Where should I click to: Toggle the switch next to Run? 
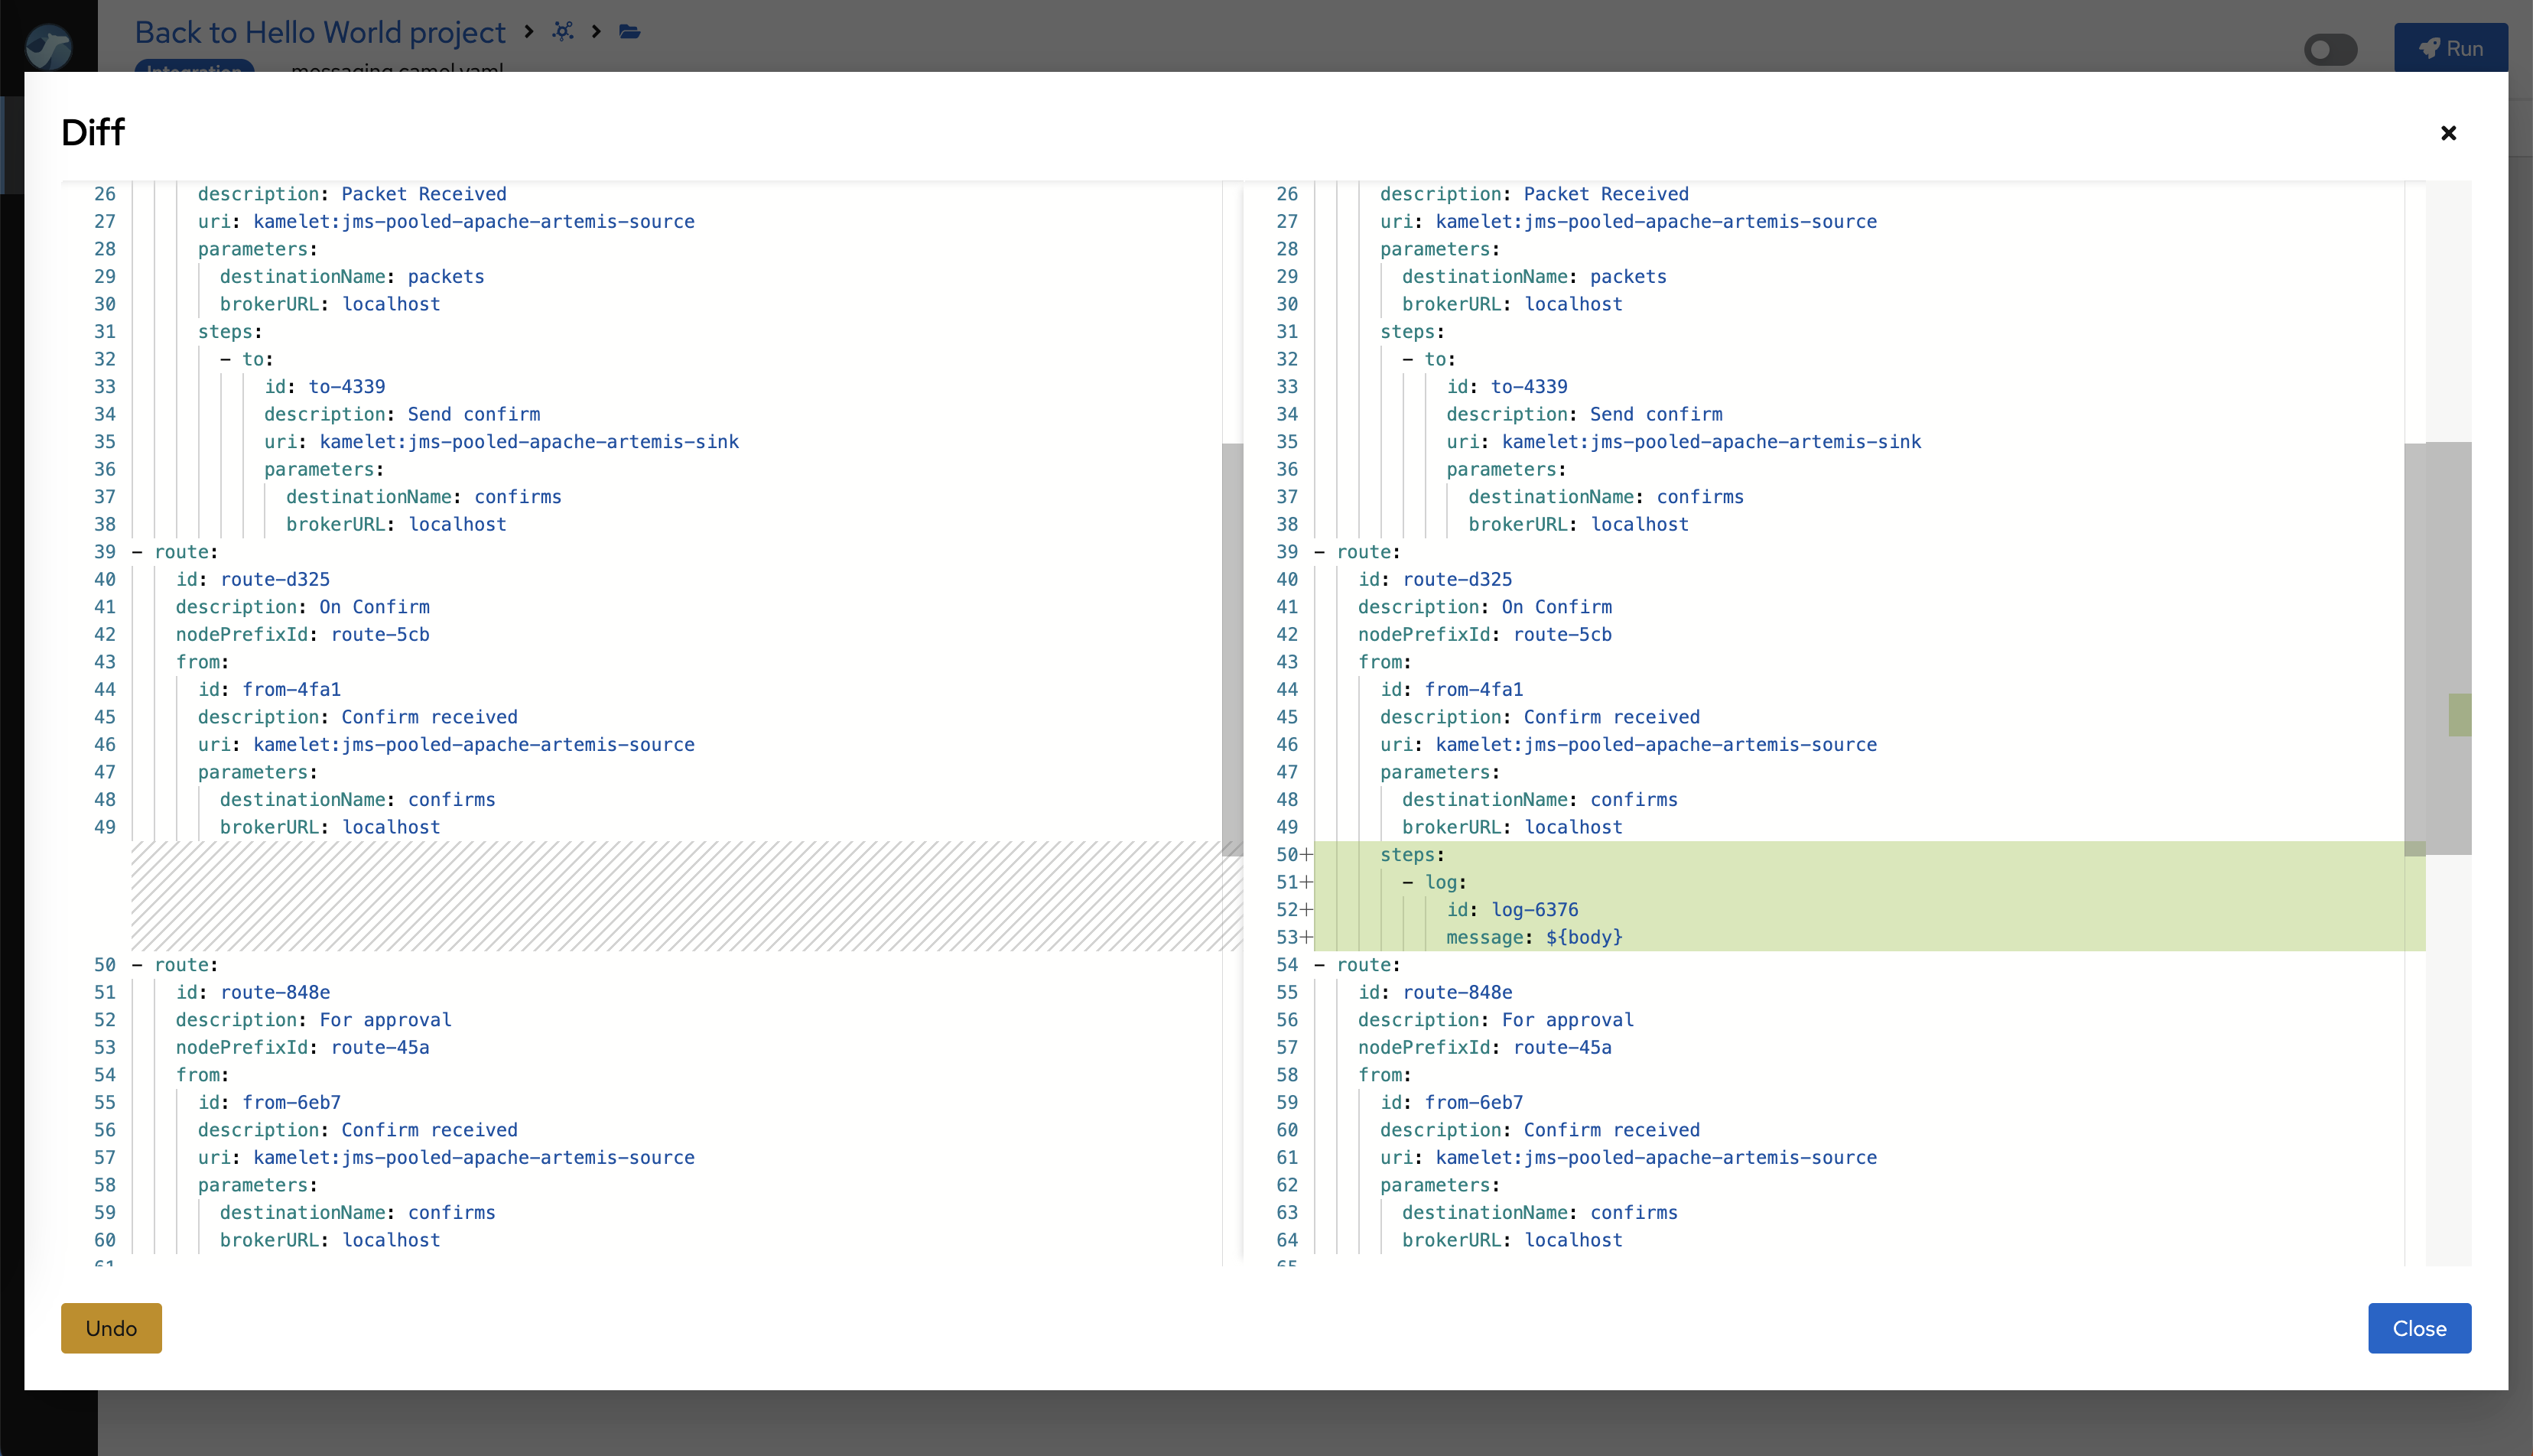(x=2330, y=49)
